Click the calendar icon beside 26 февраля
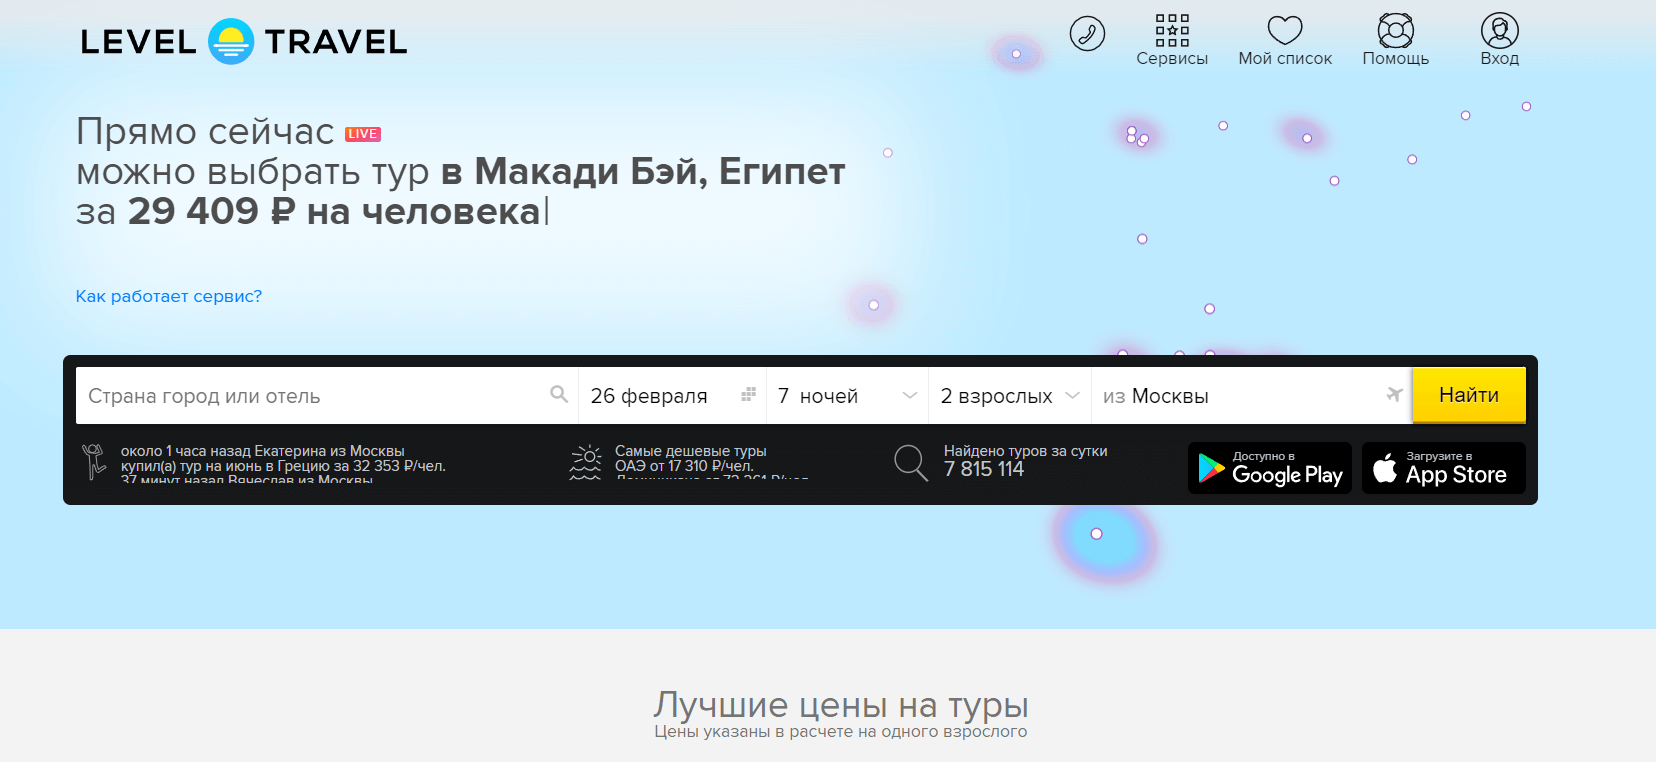 pyautogui.click(x=748, y=395)
